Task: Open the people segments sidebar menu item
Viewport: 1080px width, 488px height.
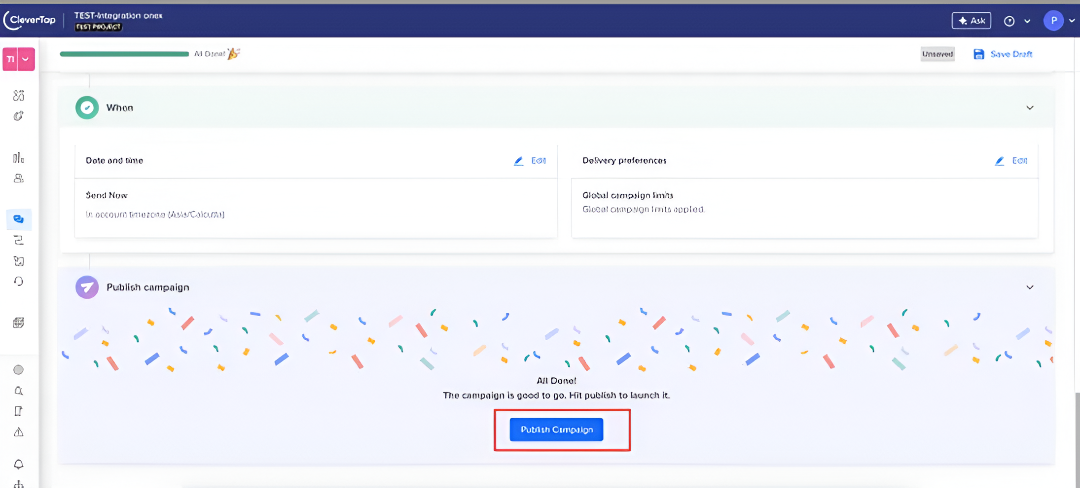Action: coord(19,178)
